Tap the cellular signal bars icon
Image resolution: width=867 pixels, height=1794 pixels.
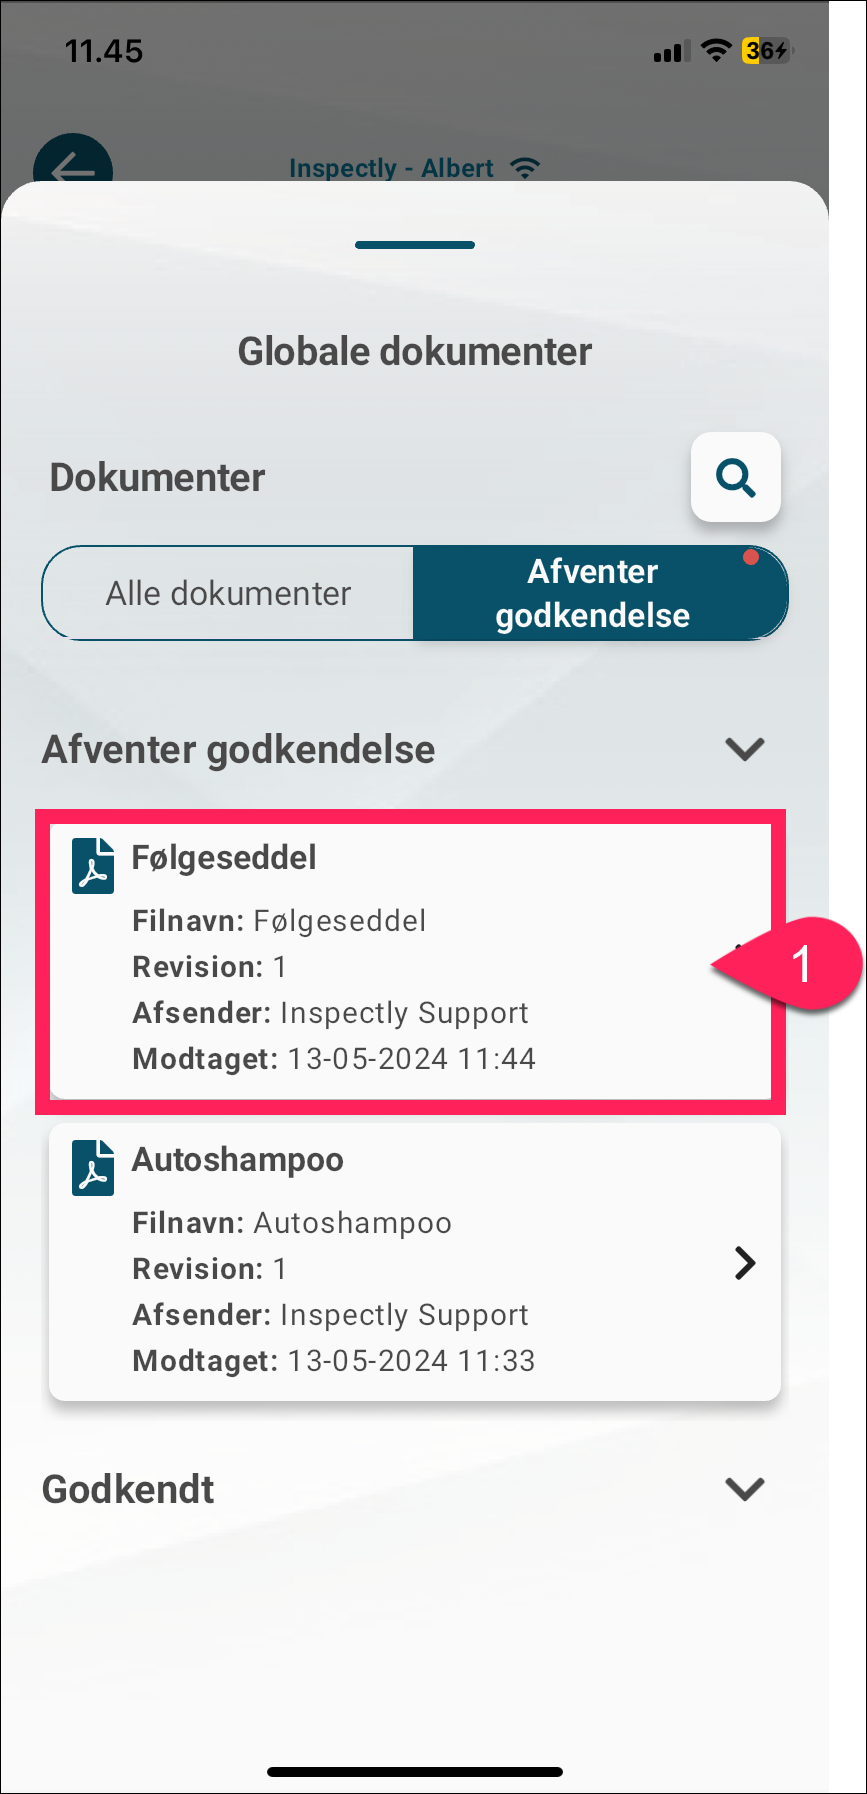[x=668, y=51]
